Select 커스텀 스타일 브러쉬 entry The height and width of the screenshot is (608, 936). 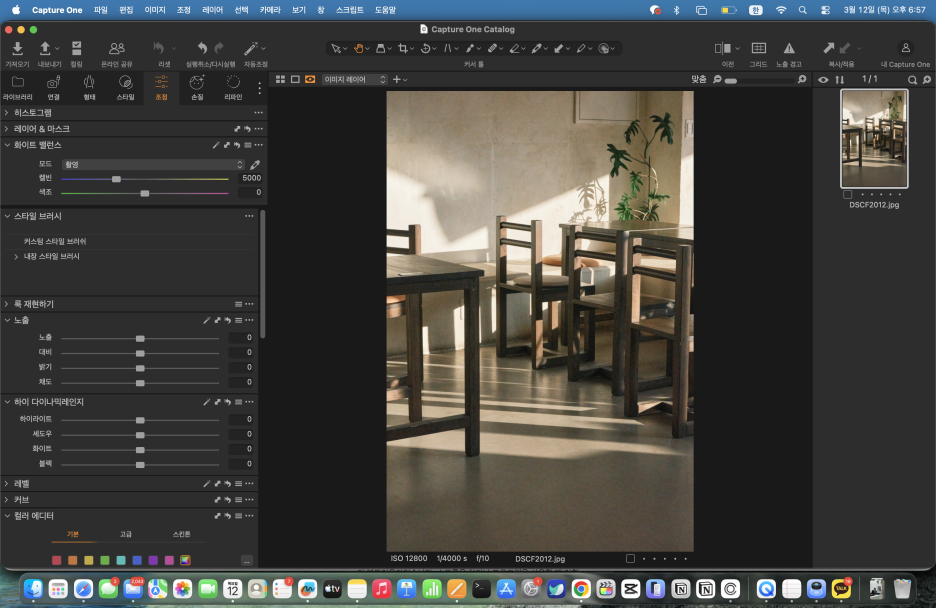pos(55,241)
